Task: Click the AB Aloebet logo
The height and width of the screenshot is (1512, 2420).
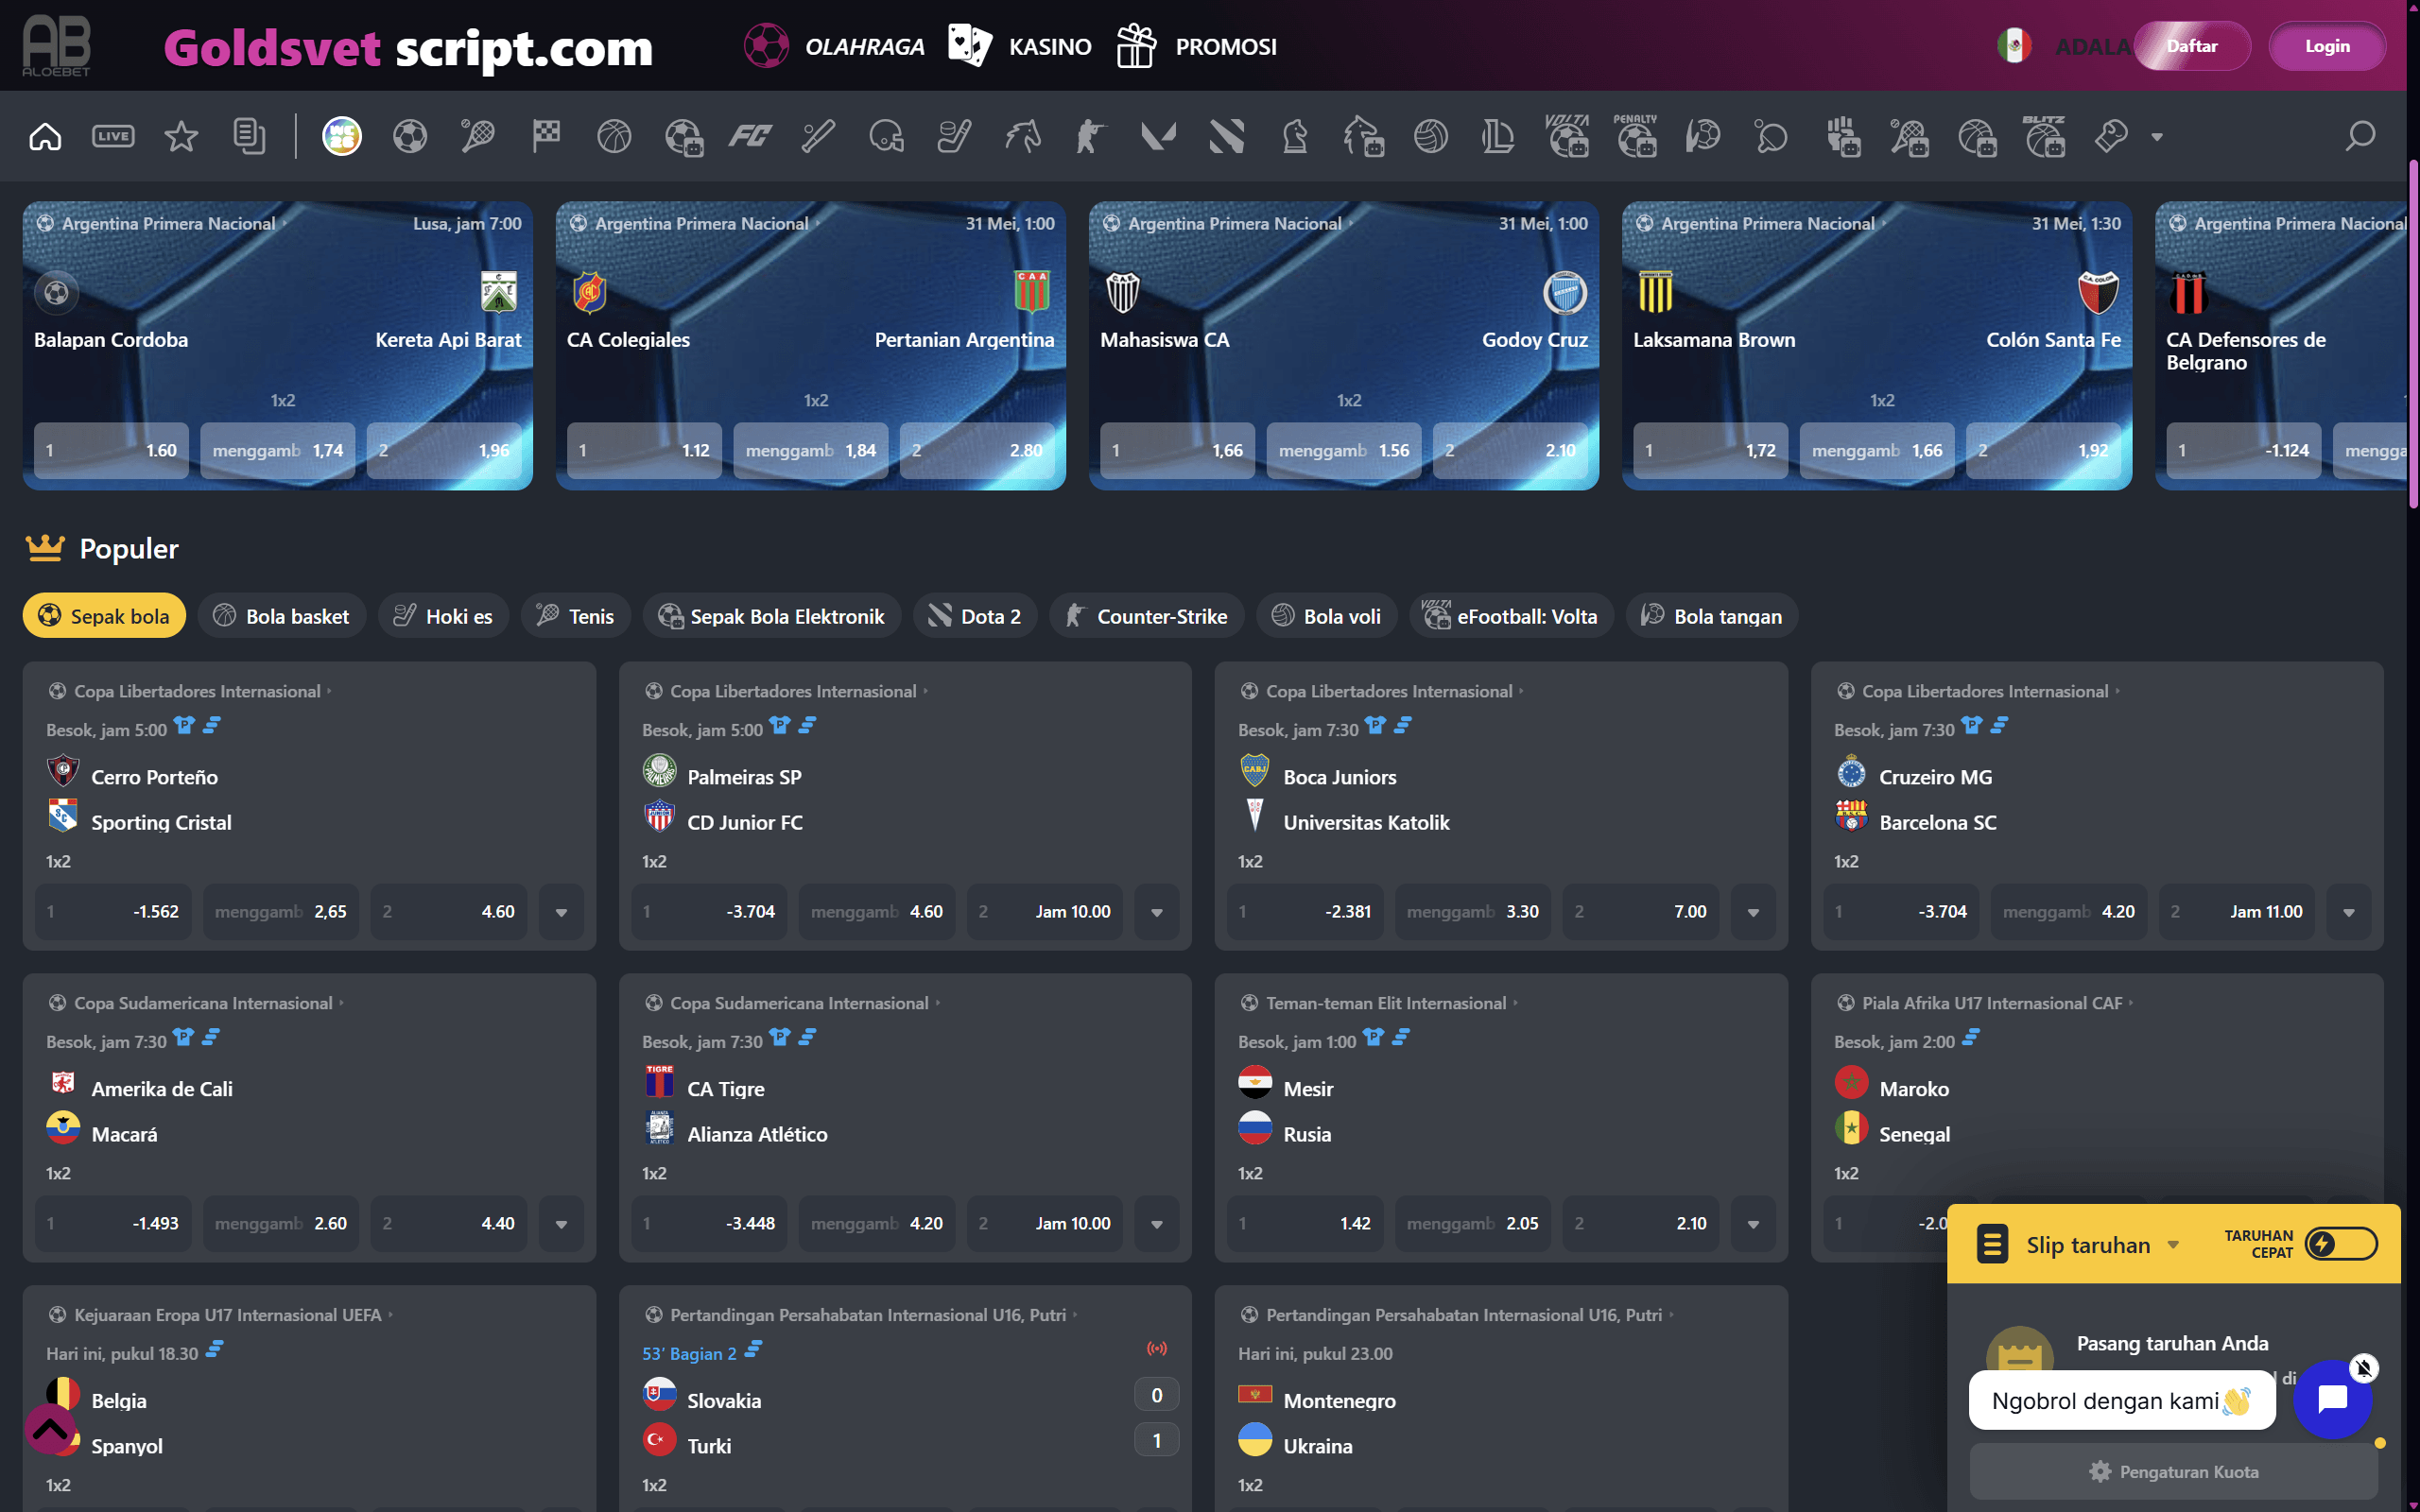Action: click(x=57, y=45)
